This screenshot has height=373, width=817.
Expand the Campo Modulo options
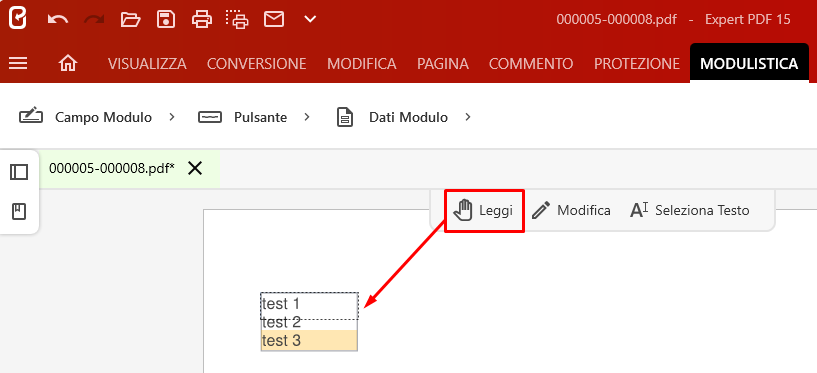coord(172,117)
